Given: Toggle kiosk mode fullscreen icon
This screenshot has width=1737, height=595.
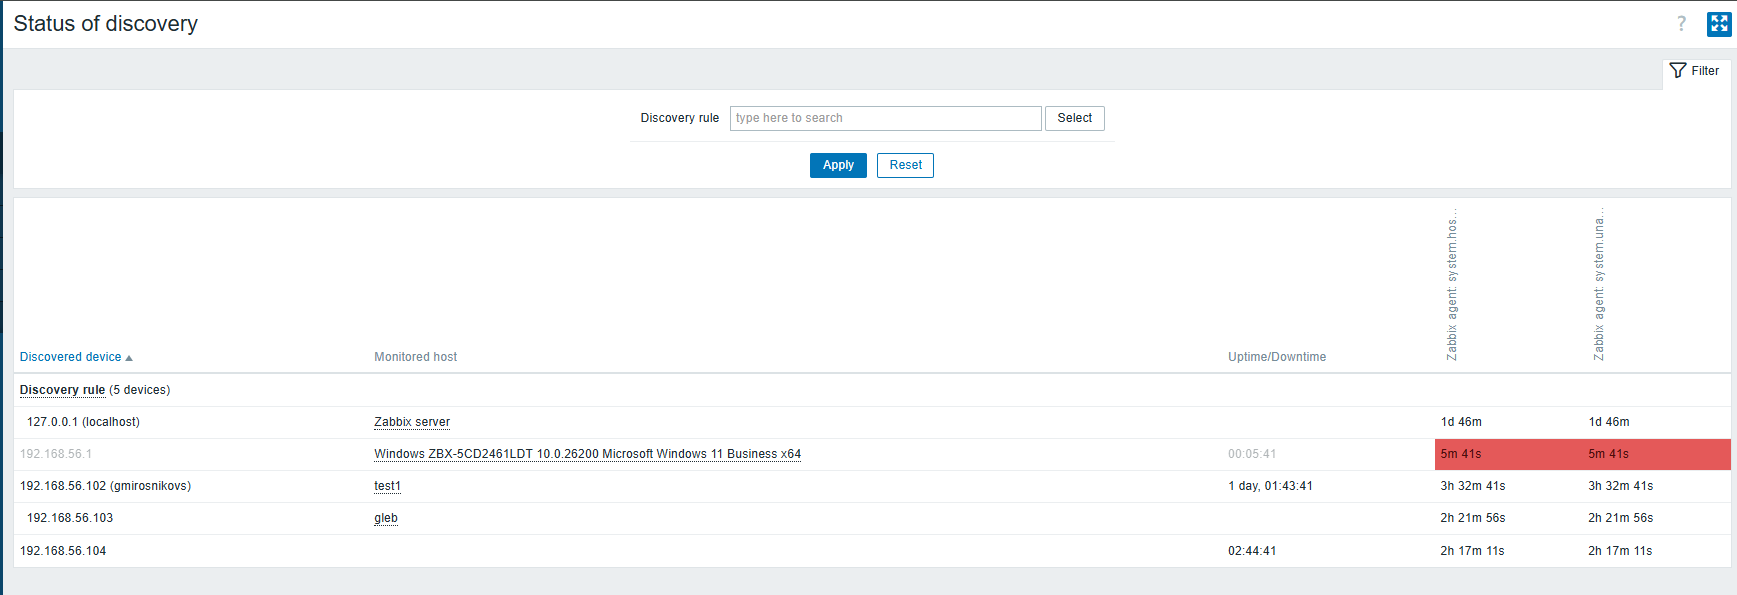Looking at the screenshot, I should pyautogui.click(x=1719, y=24).
